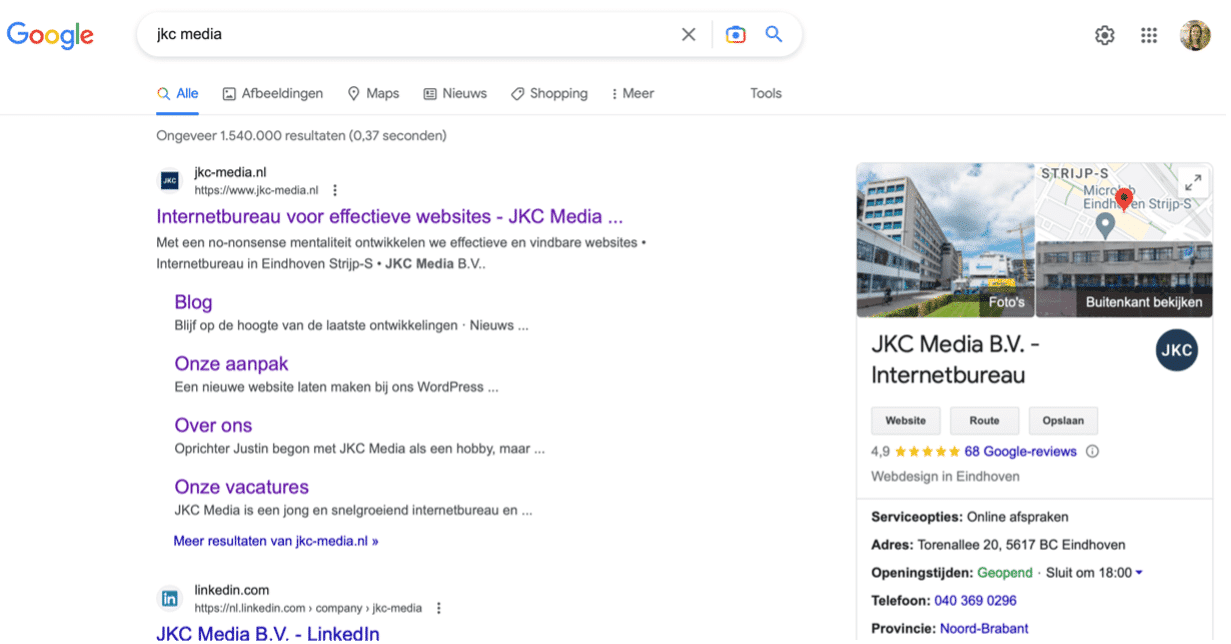Click the Website button
This screenshot has width=1231, height=644.
906,421
